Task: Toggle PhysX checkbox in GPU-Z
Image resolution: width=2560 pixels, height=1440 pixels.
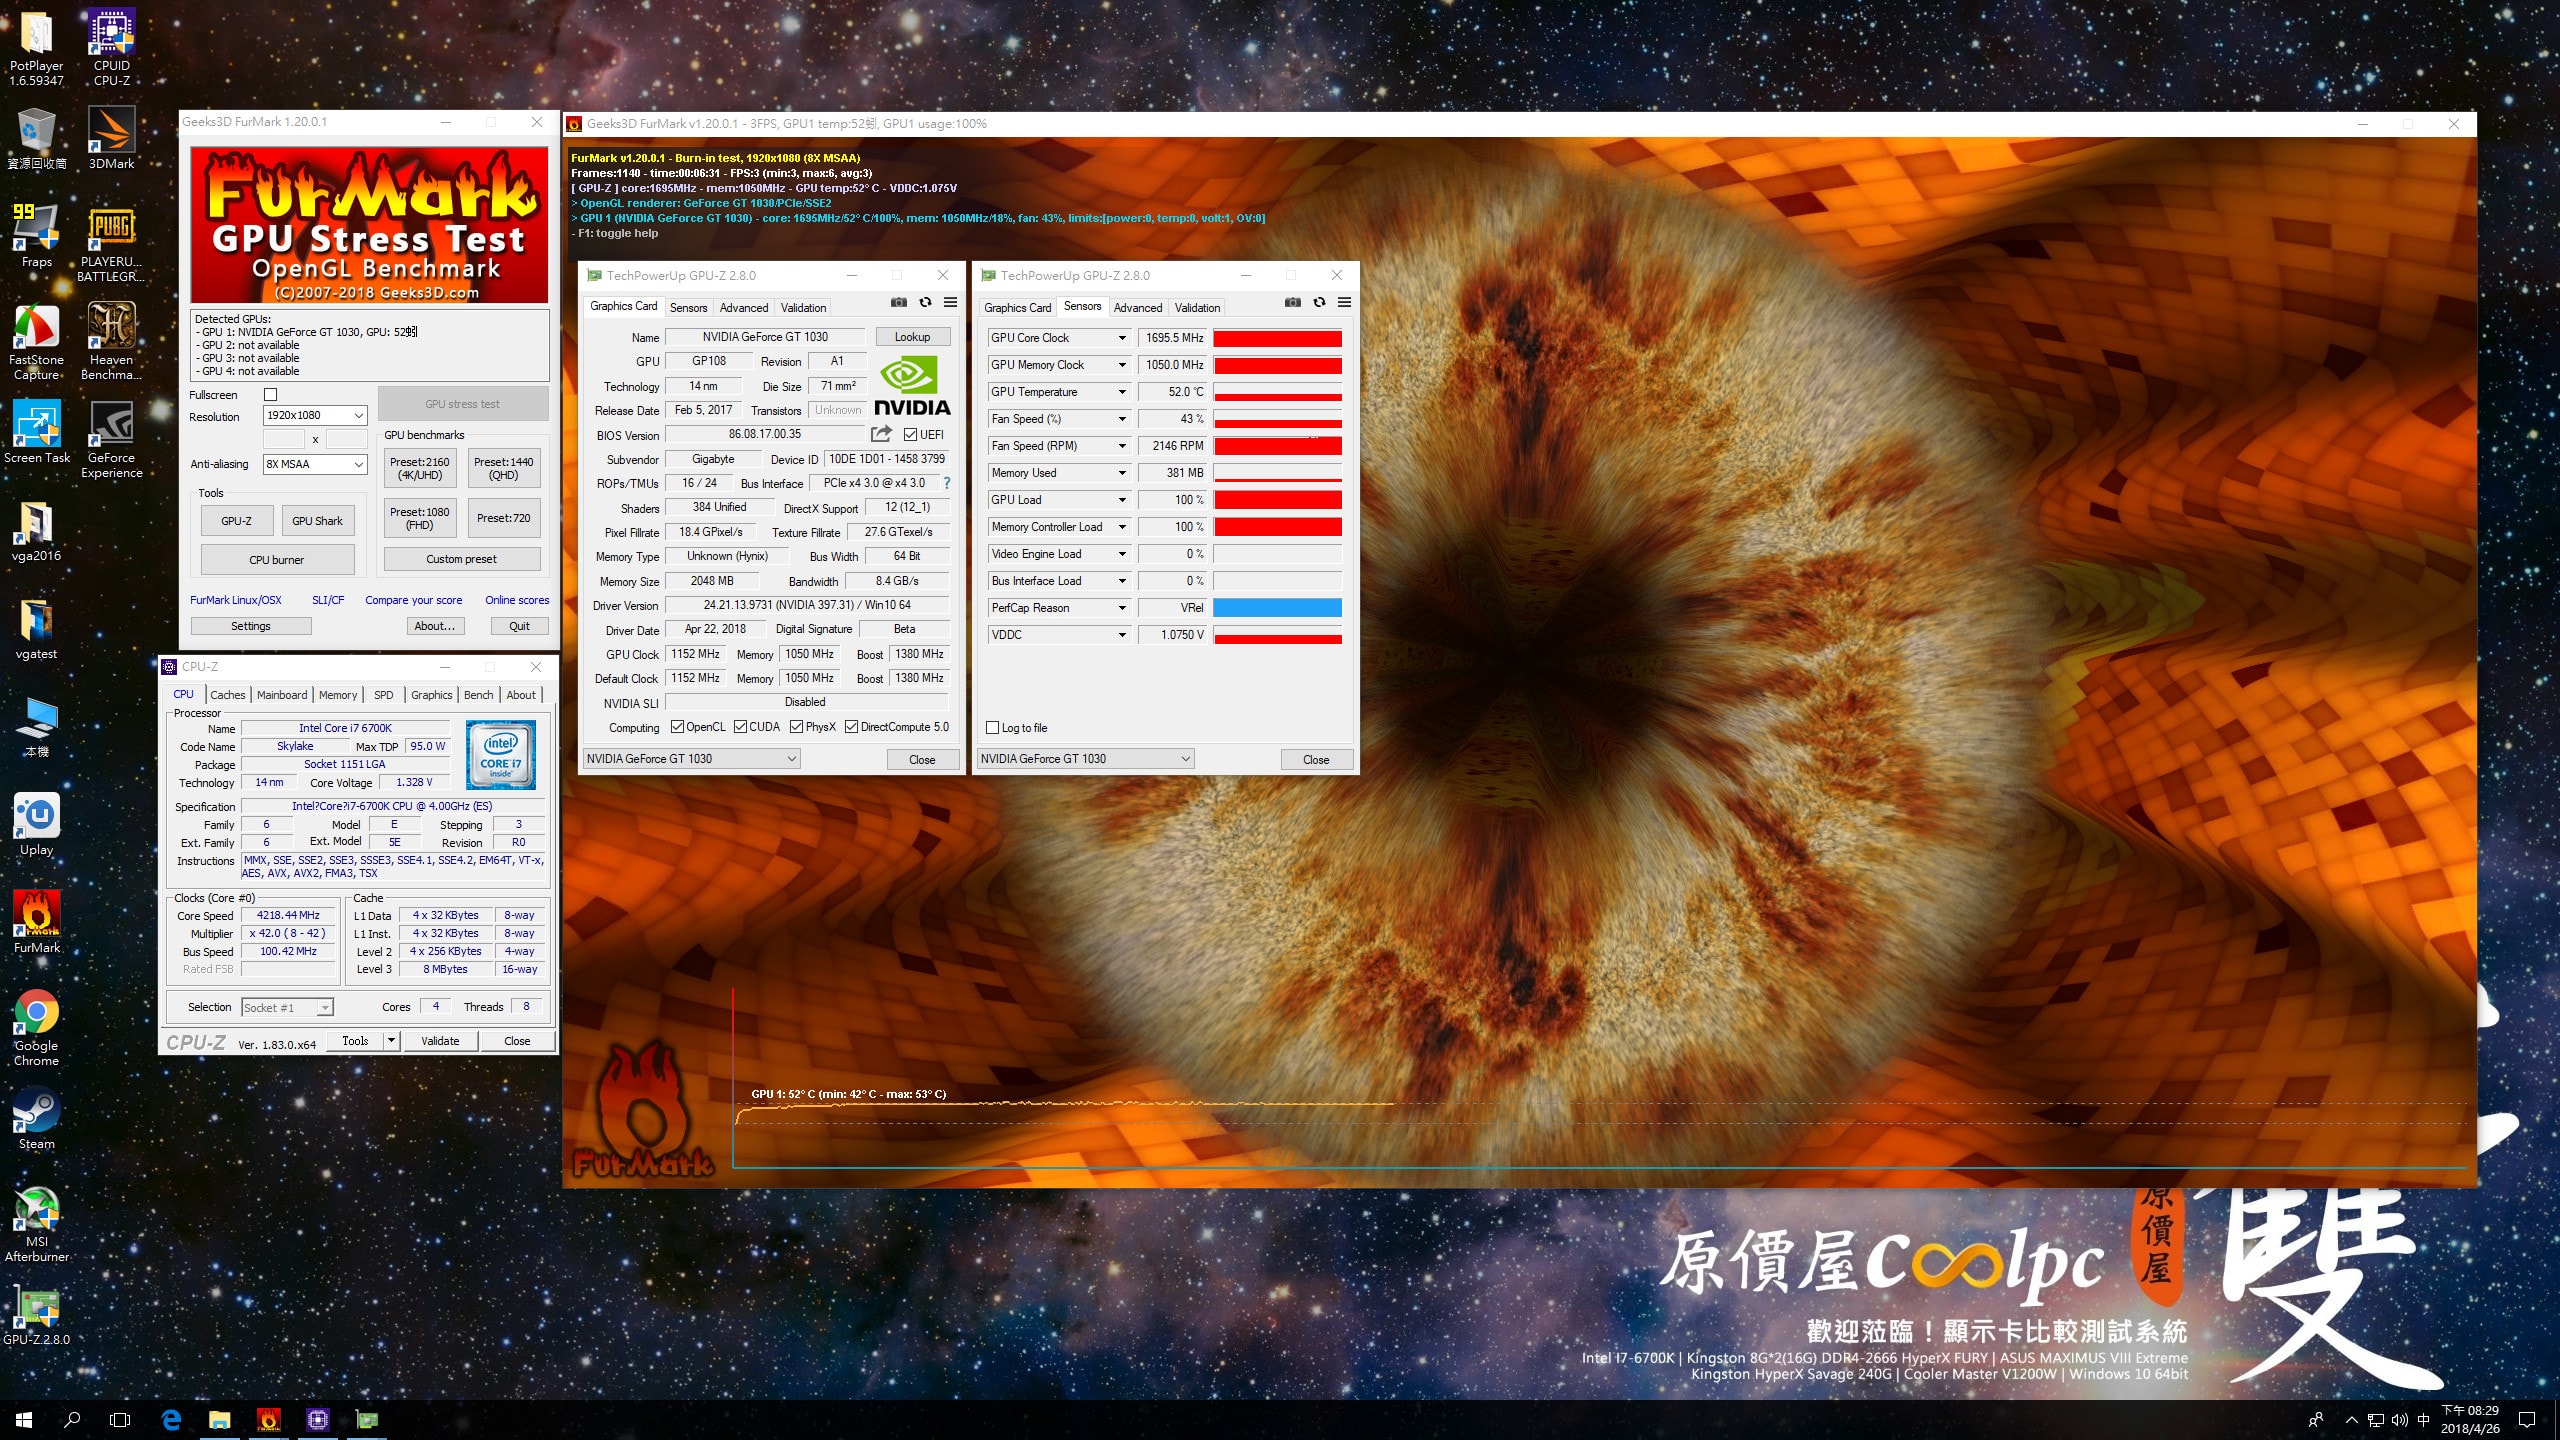Action: coord(796,727)
